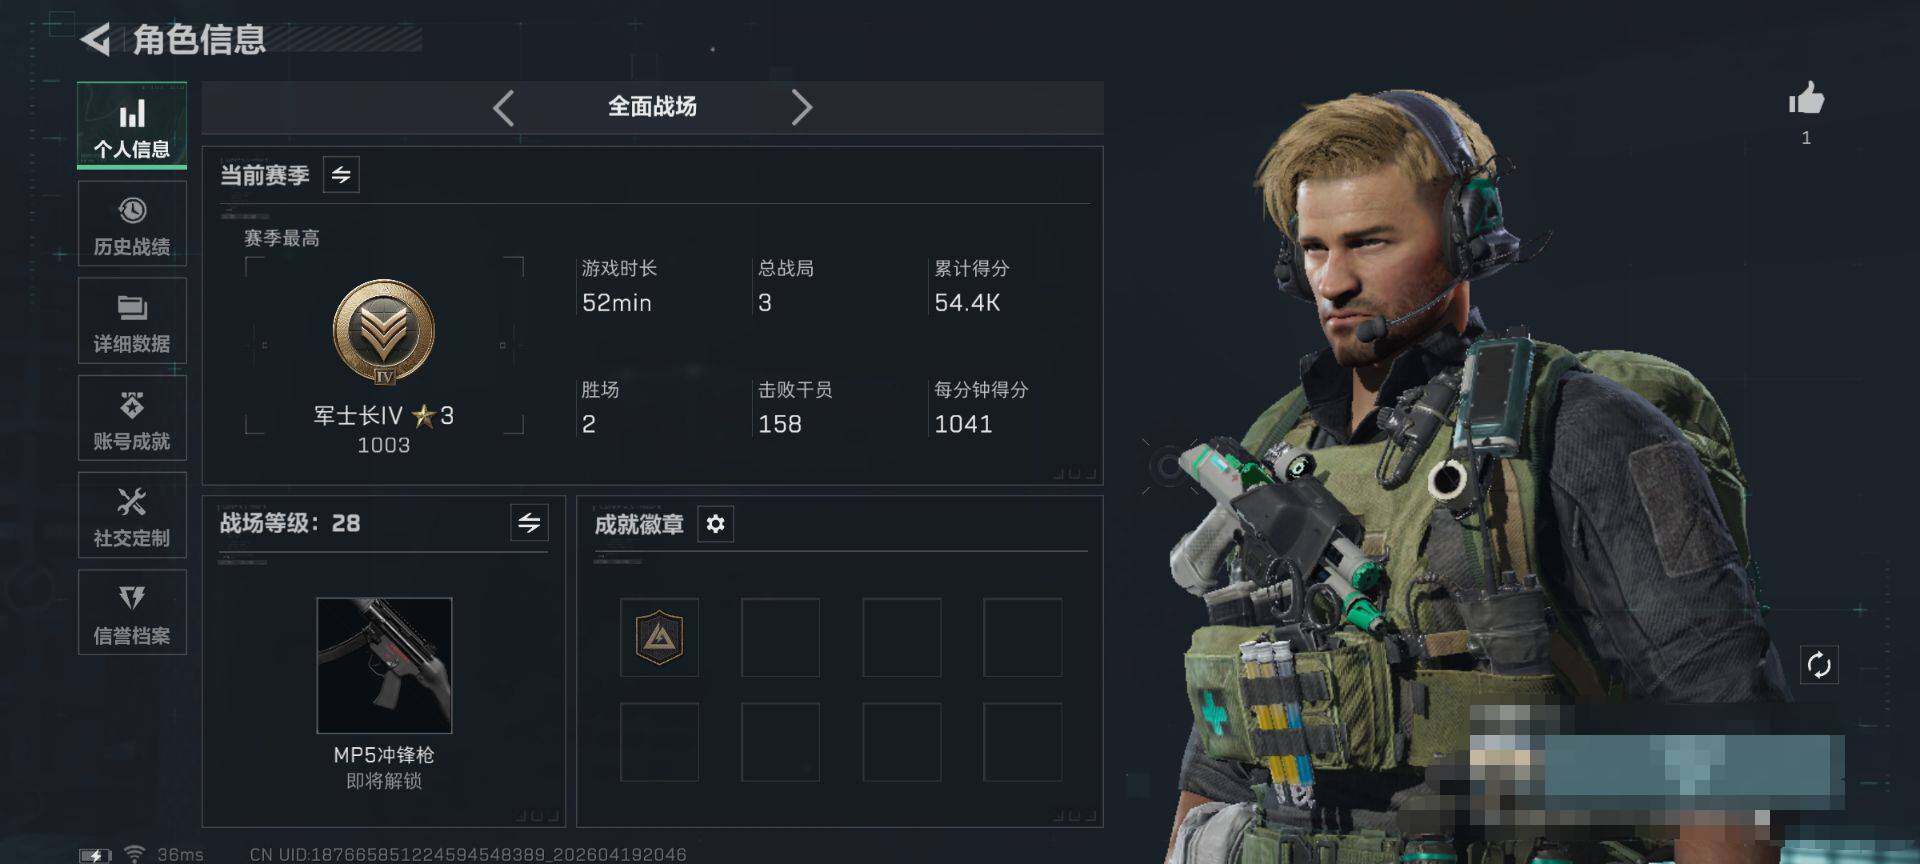Select the first achievement badge

click(x=659, y=637)
